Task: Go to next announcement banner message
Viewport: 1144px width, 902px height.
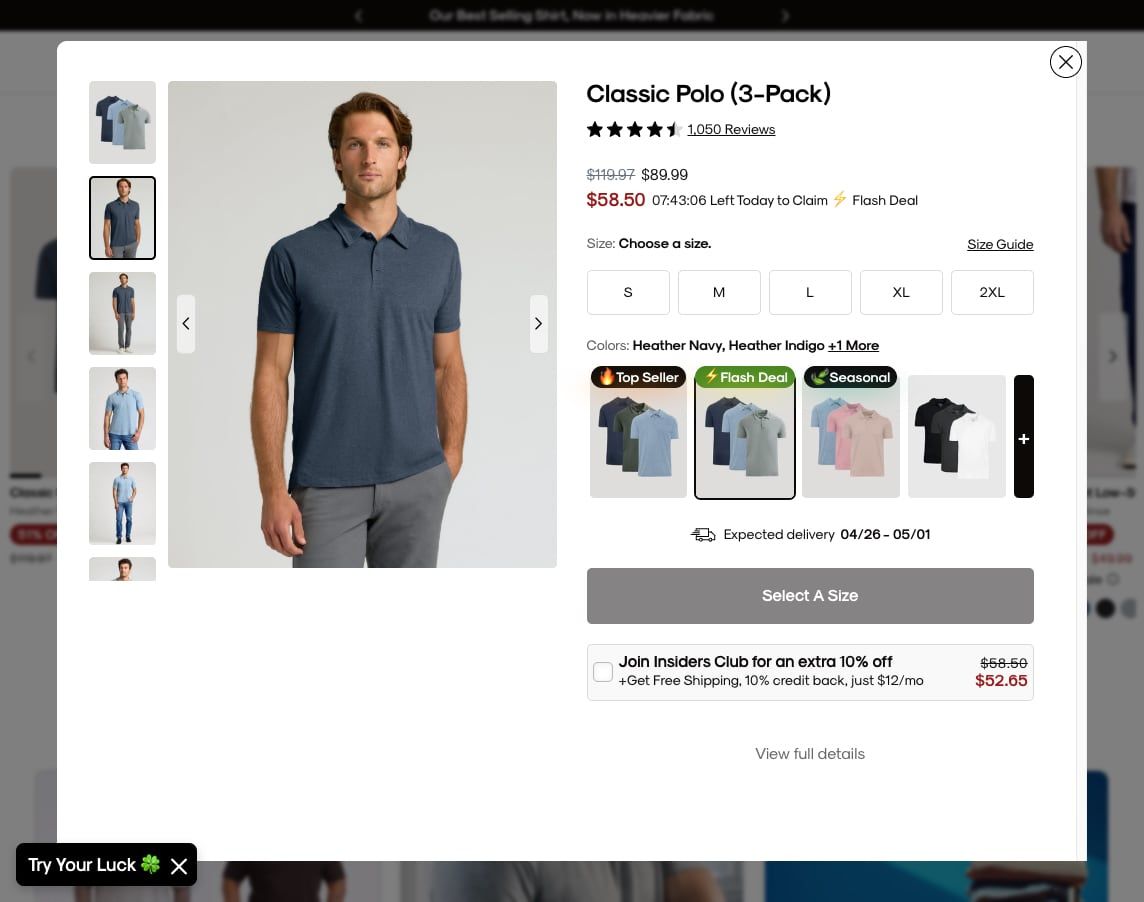Action: click(x=785, y=15)
